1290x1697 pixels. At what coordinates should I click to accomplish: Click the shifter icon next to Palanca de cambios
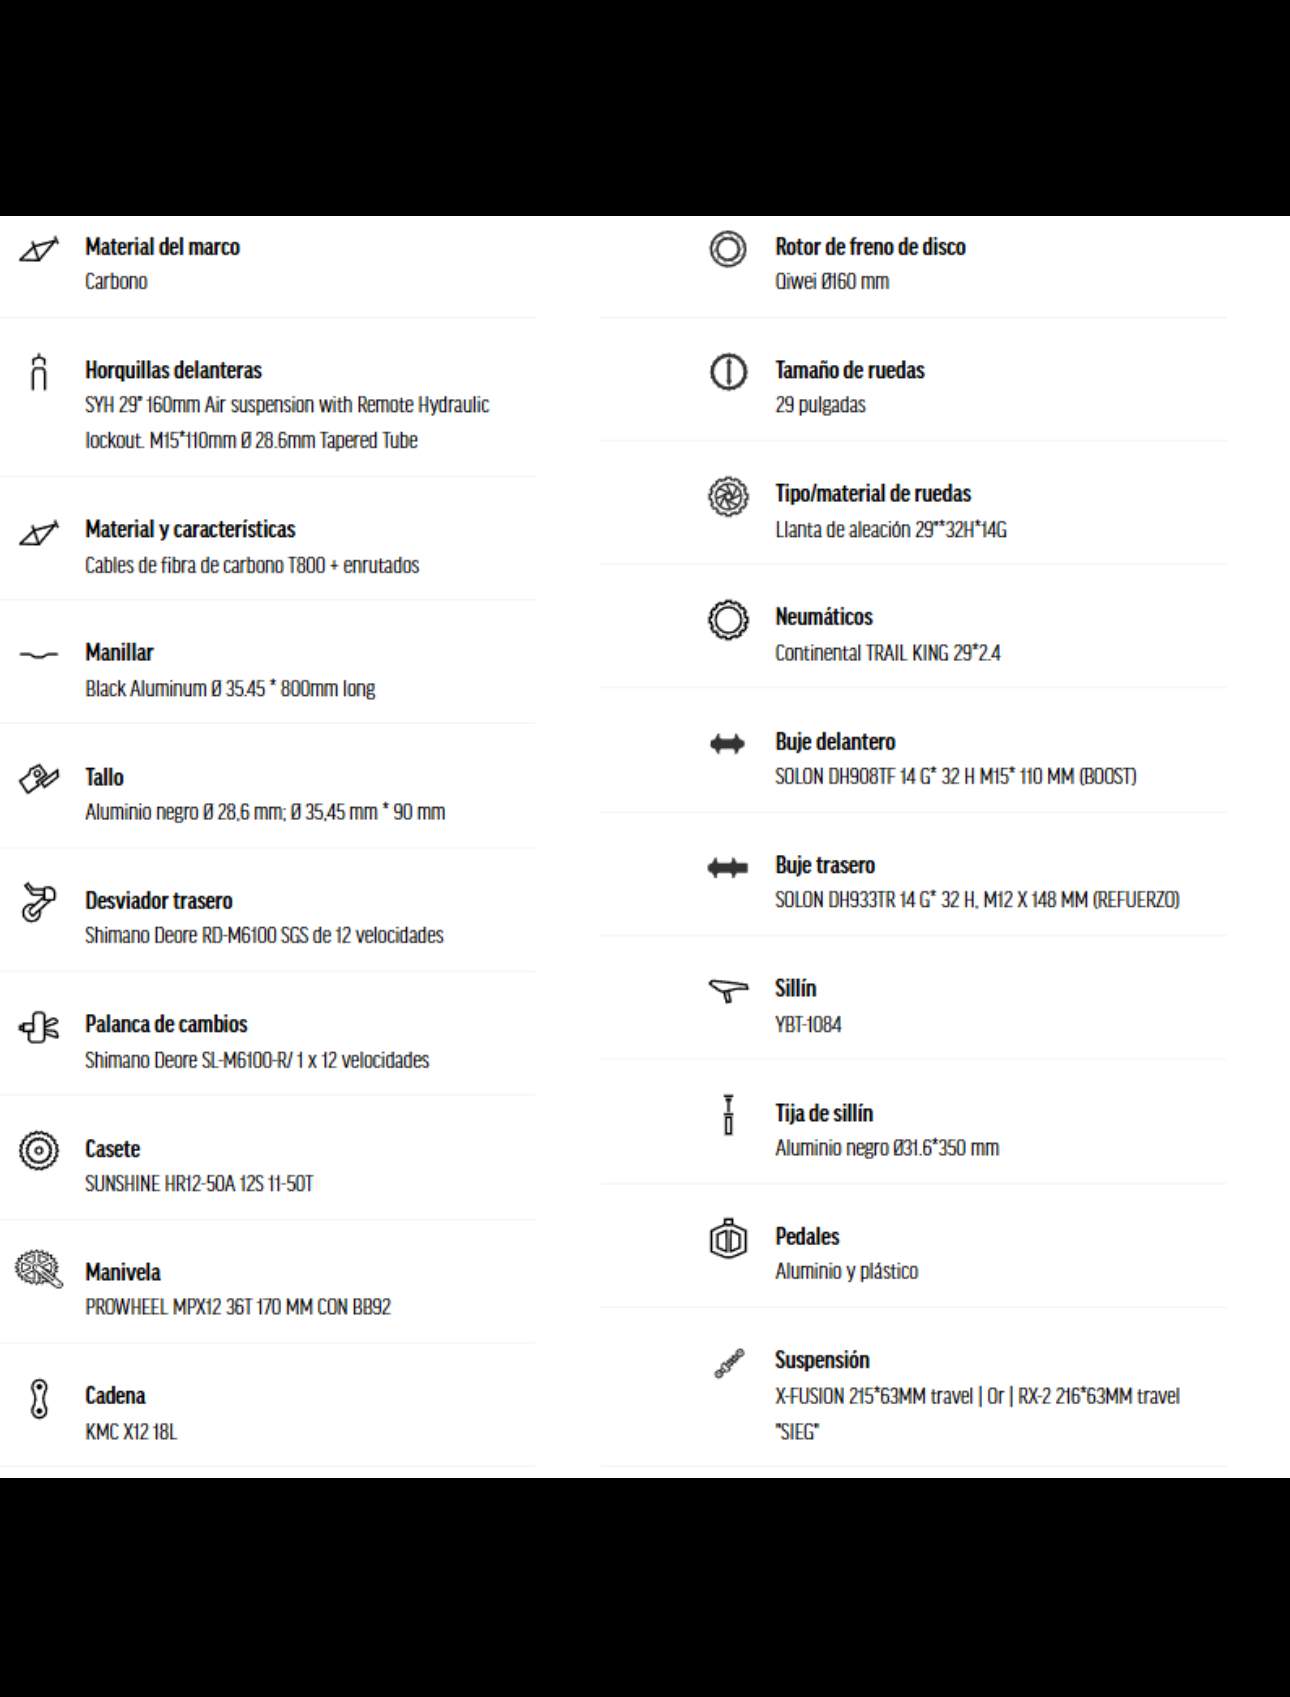coord(38,1027)
